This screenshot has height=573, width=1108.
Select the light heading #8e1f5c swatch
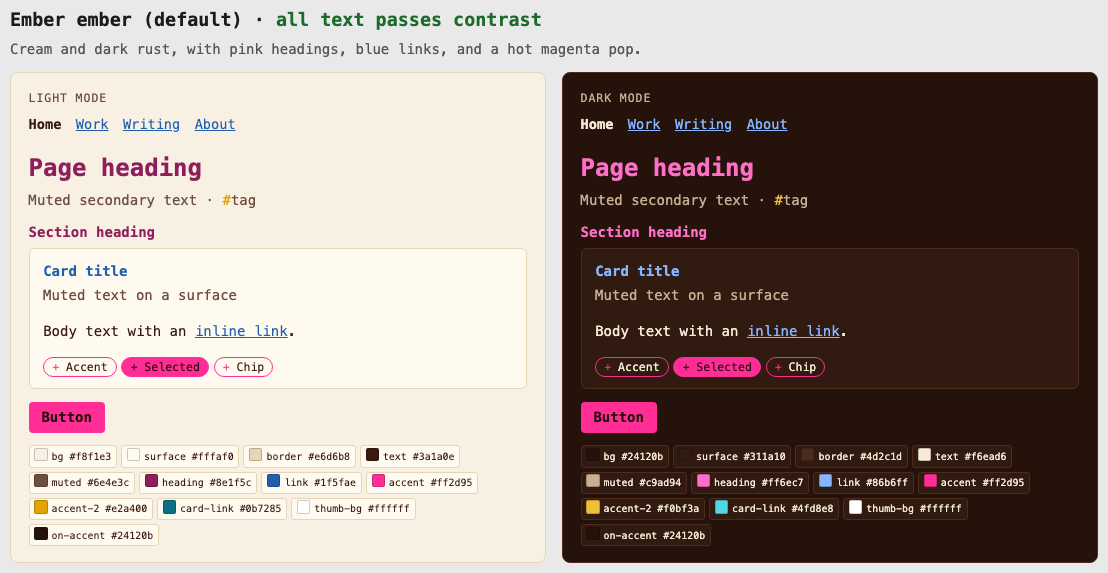click(198, 483)
